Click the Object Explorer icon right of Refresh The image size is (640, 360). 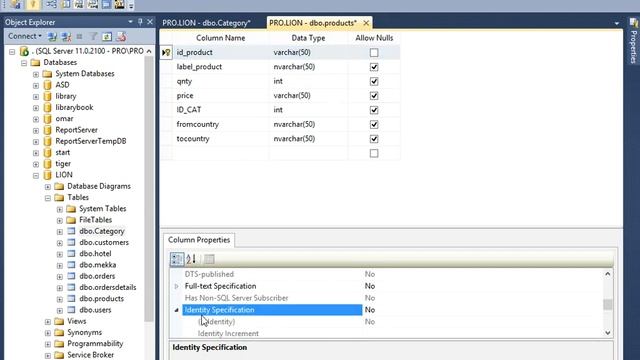[x=121, y=37]
